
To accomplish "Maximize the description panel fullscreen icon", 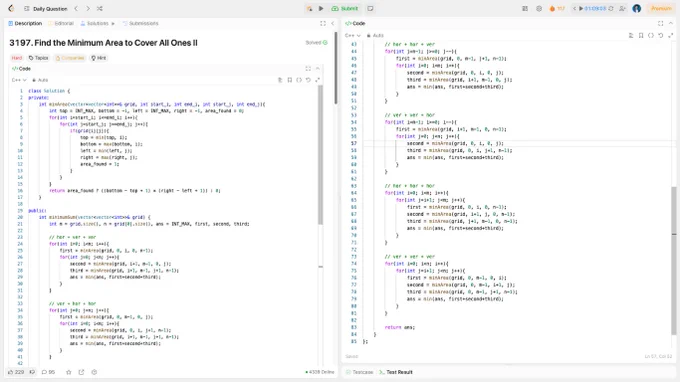I will click(323, 23).
